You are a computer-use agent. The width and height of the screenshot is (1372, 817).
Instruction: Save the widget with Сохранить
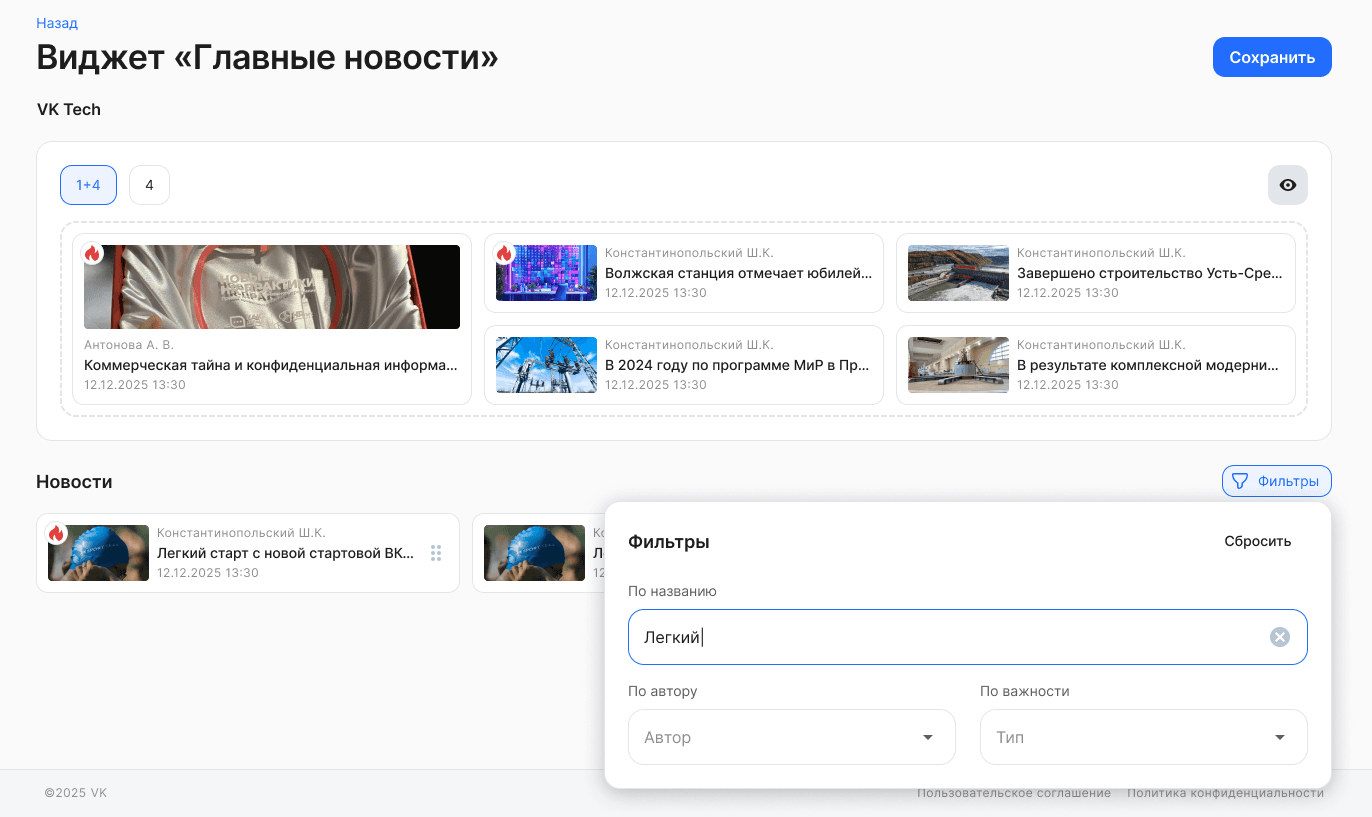[1271, 57]
